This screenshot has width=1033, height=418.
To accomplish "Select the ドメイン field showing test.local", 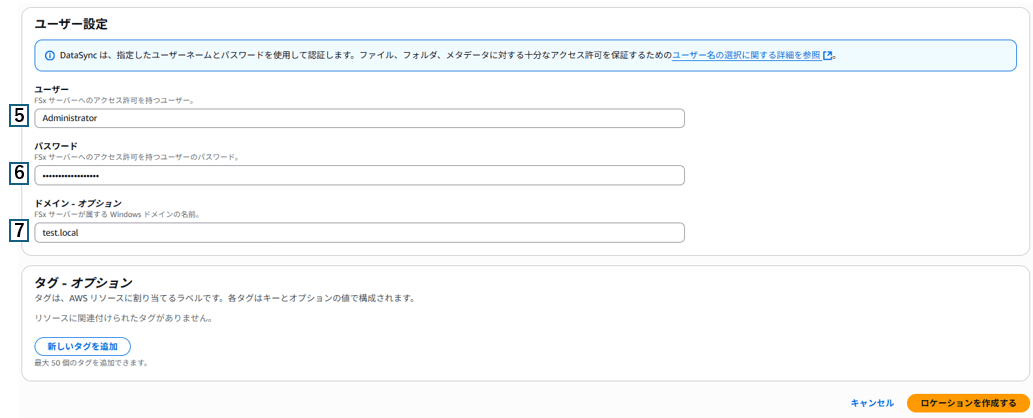I will point(359,232).
